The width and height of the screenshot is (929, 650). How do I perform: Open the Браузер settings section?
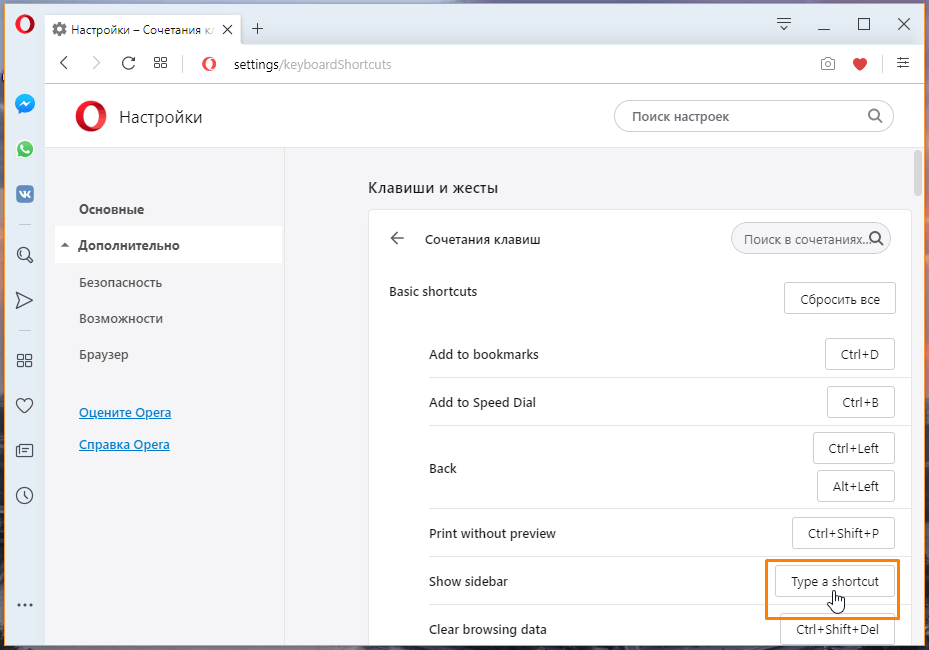point(104,354)
